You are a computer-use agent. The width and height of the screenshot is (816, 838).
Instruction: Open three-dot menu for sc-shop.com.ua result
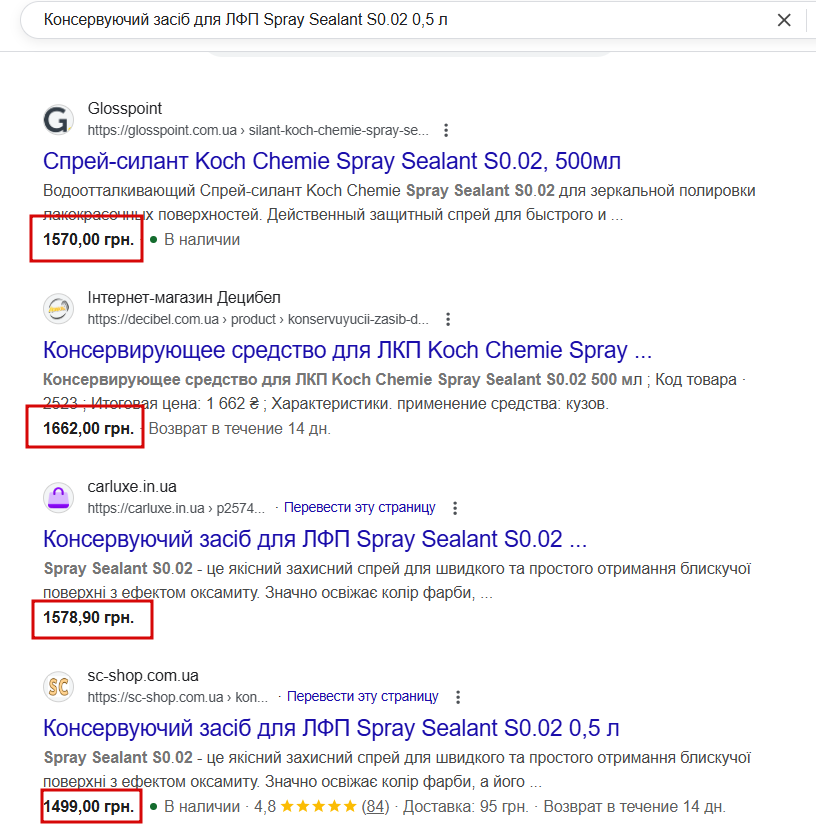click(x=457, y=697)
